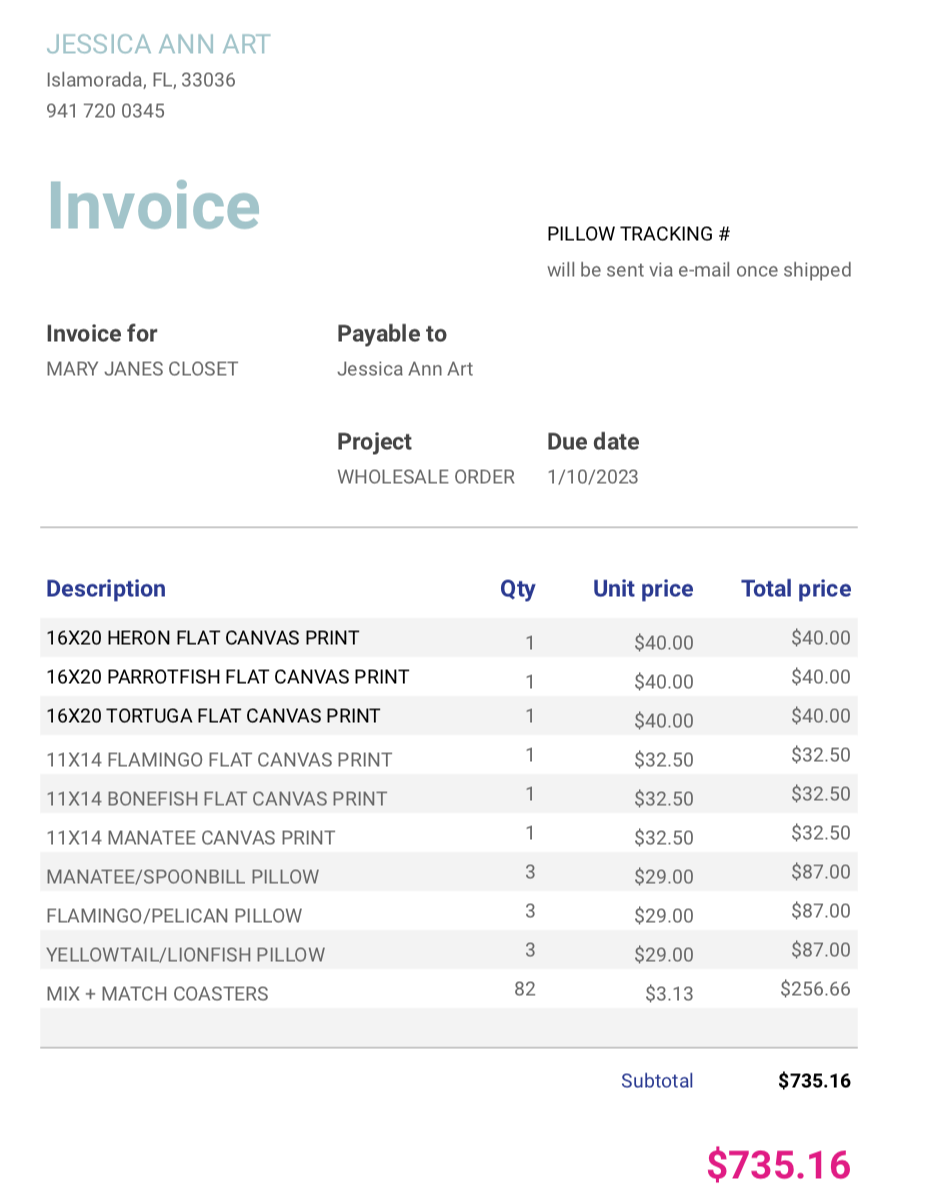The image size is (936, 1200).
Task: Click the pink $735.16 grand total
Action: 779,1164
